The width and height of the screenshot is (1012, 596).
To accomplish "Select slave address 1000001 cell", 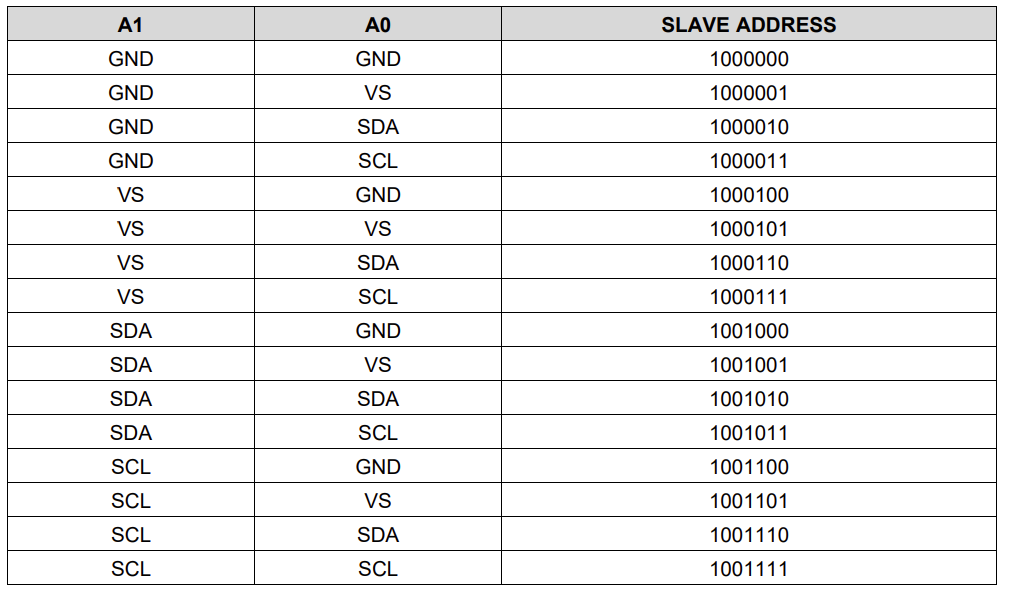I will pos(749,93).
